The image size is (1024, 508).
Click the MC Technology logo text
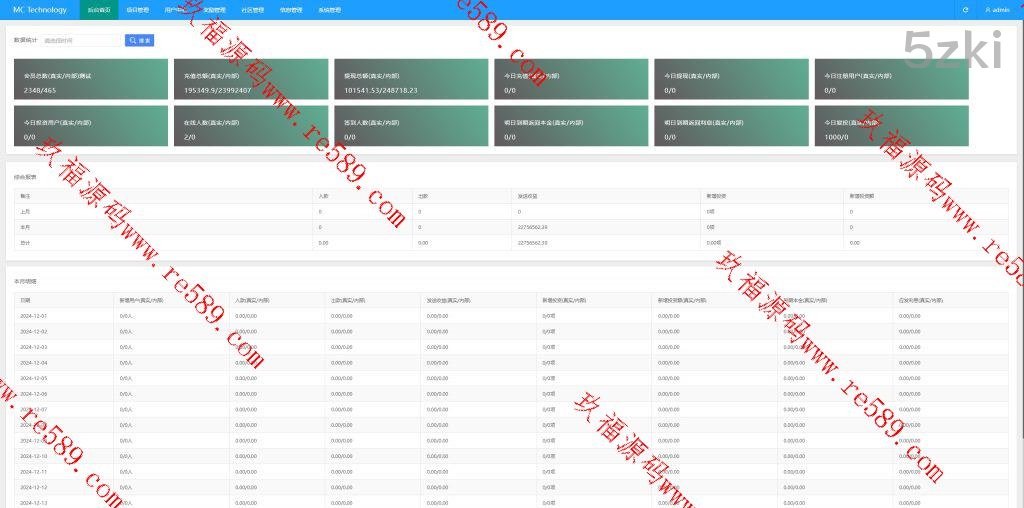pyautogui.click(x=40, y=10)
